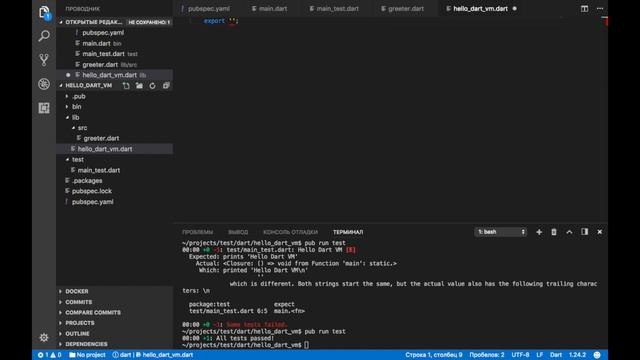The height and width of the screenshot is (360, 640).
Task: Open the ПРОБЛЕМЫ panel tab
Action: click(x=198, y=232)
